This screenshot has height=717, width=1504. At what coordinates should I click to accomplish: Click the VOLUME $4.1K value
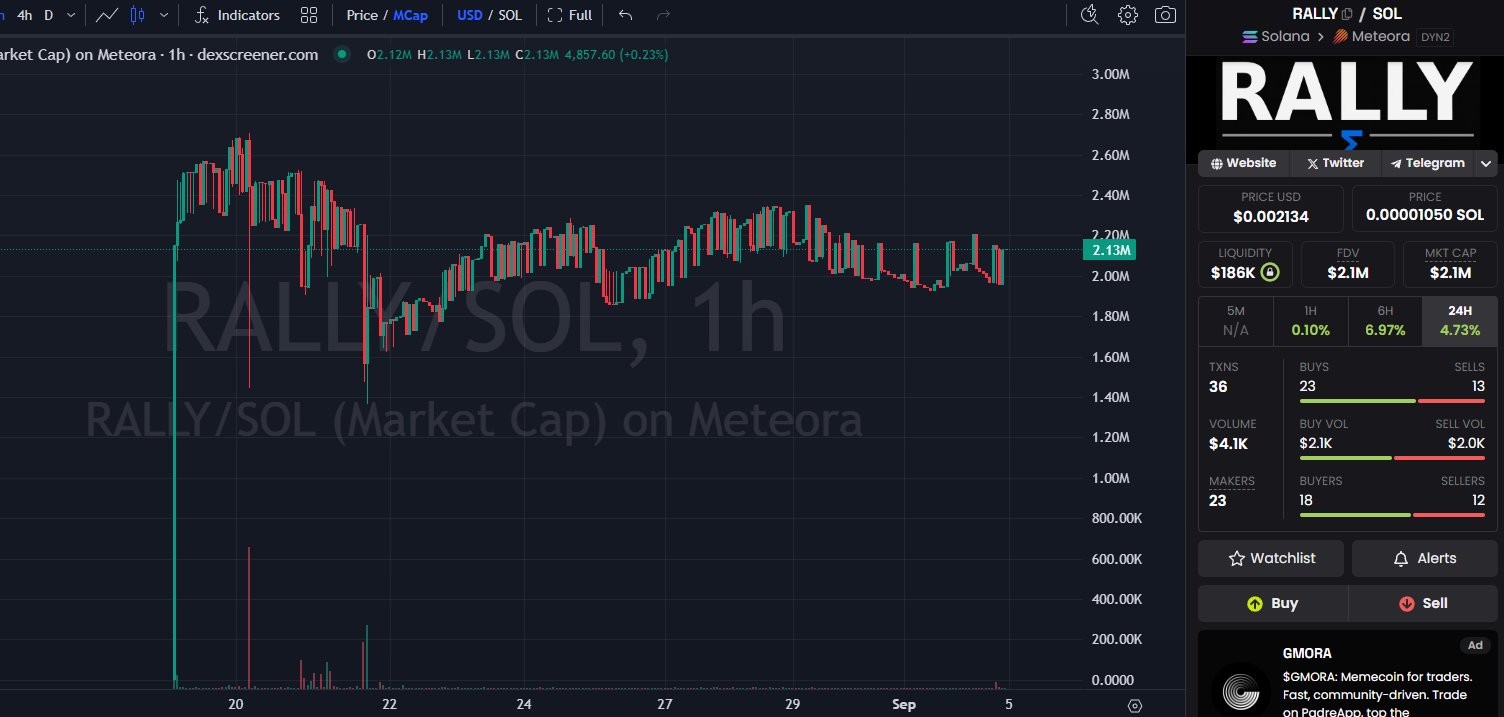1227,443
